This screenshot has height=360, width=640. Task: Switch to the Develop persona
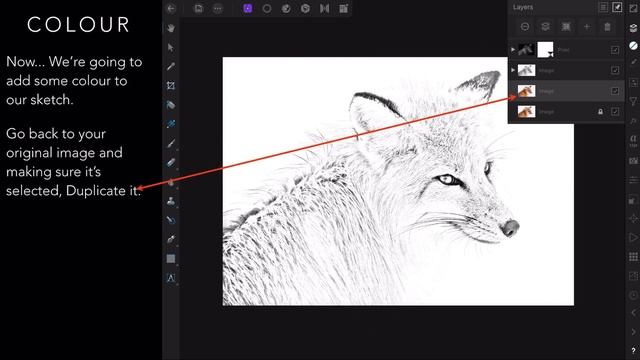(x=305, y=9)
